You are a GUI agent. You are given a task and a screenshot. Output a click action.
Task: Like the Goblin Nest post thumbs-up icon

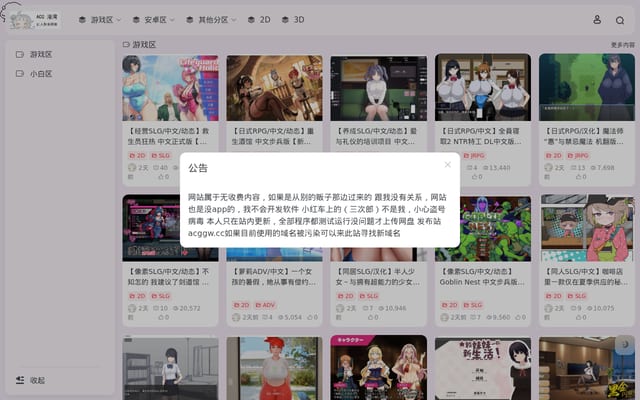[x=518, y=317]
